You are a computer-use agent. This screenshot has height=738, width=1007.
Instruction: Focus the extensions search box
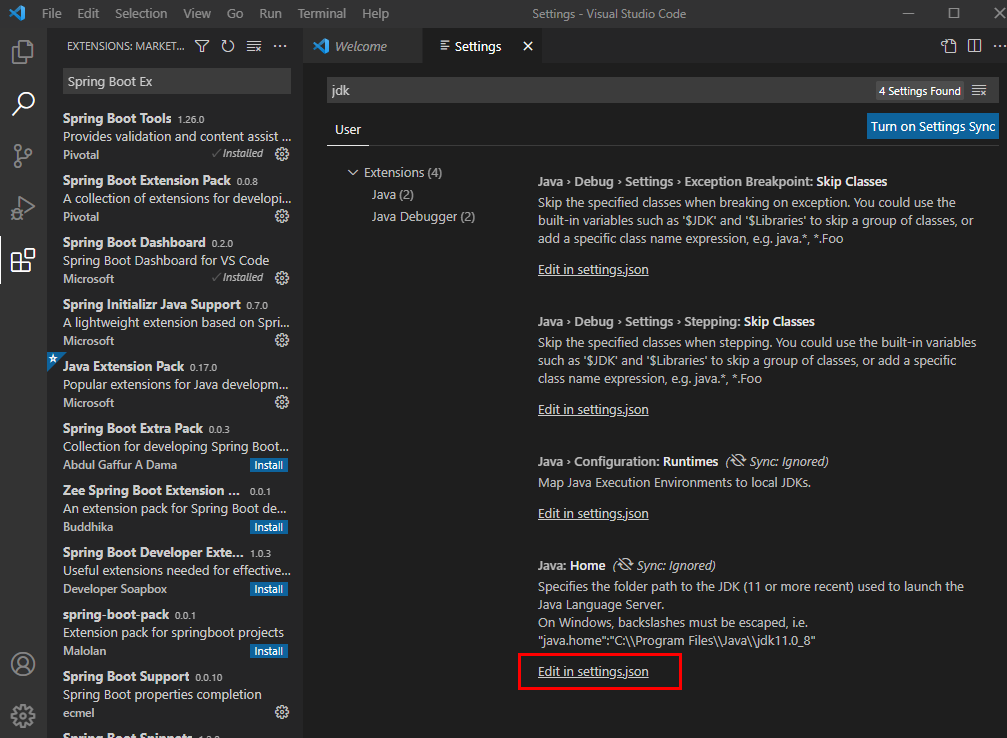[x=177, y=82]
